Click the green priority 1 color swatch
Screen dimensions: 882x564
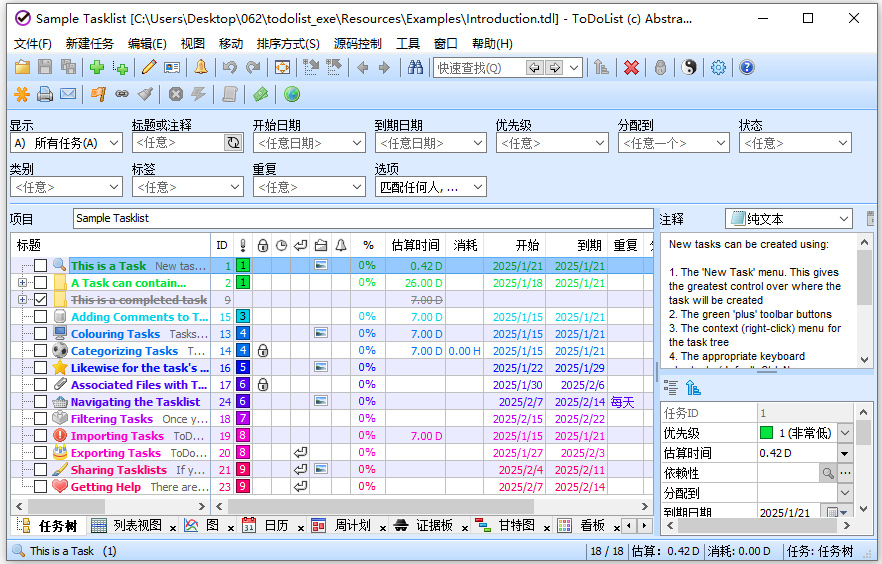(x=767, y=433)
